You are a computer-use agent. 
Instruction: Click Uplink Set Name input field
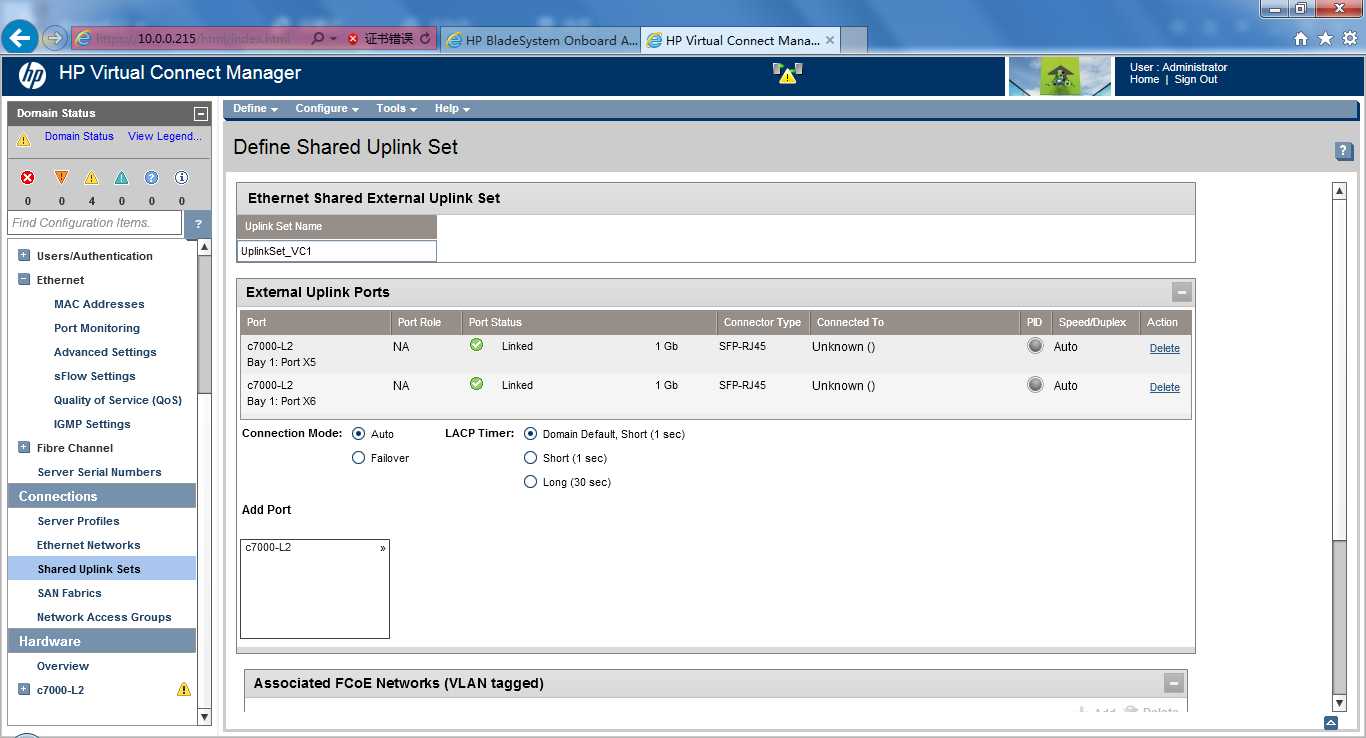coord(337,251)
